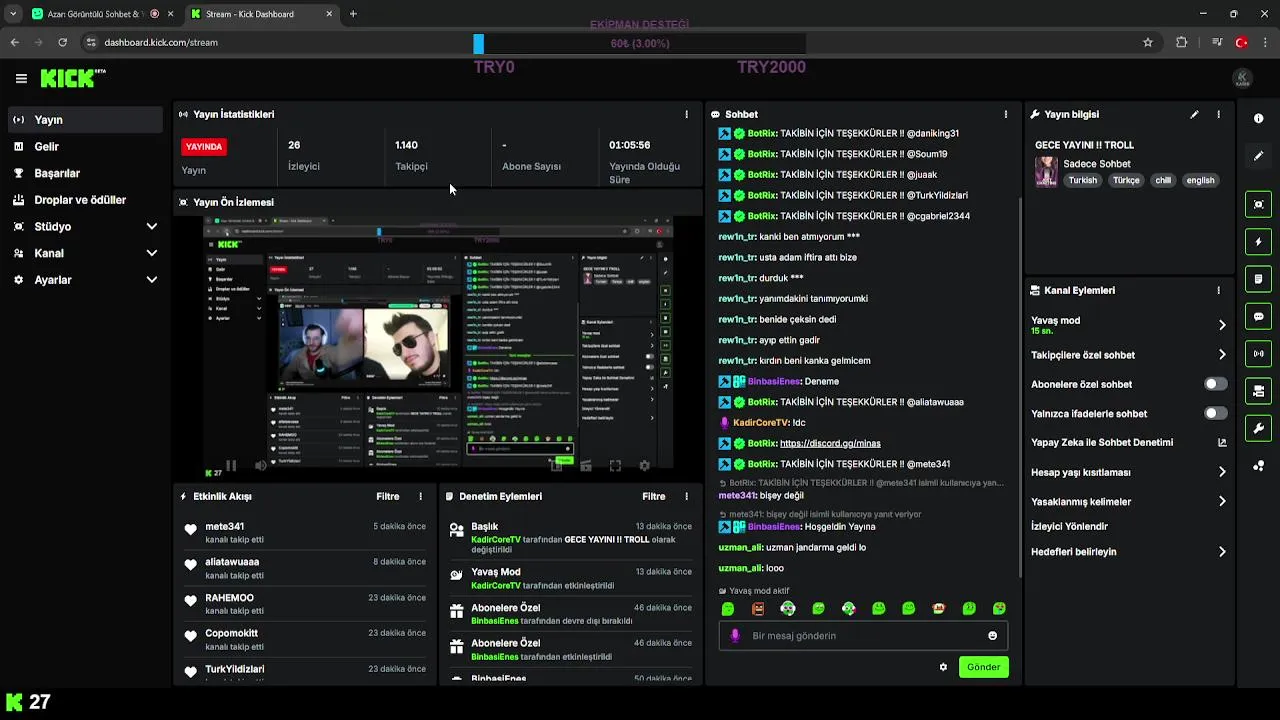Select Yayın in the left sidebar
The height and width of the screenshot is (720, 1280).
coord(85,120)
